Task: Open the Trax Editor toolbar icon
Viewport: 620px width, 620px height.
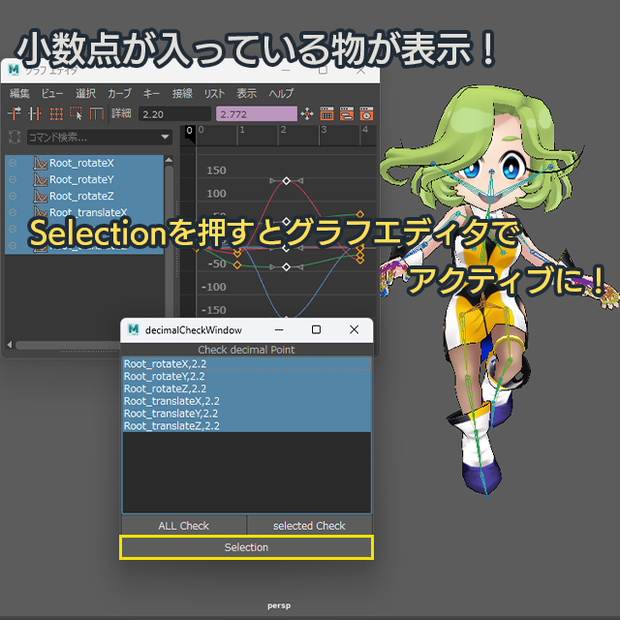Action: [347, 114]
